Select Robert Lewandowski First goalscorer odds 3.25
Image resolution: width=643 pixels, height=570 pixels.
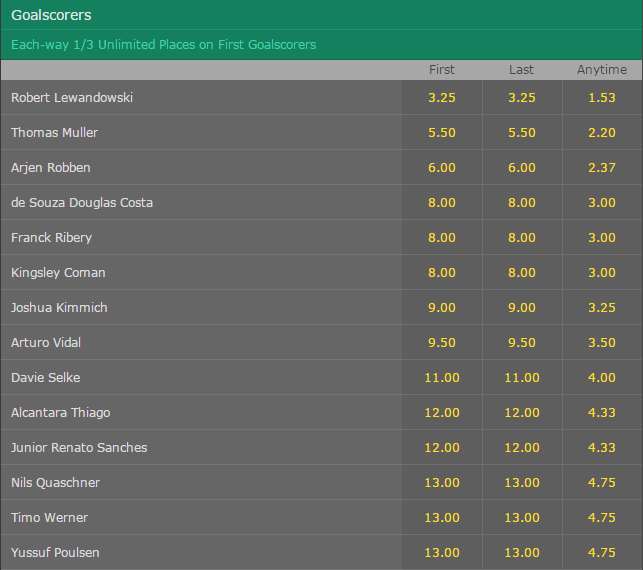click(x=442, y=98)
